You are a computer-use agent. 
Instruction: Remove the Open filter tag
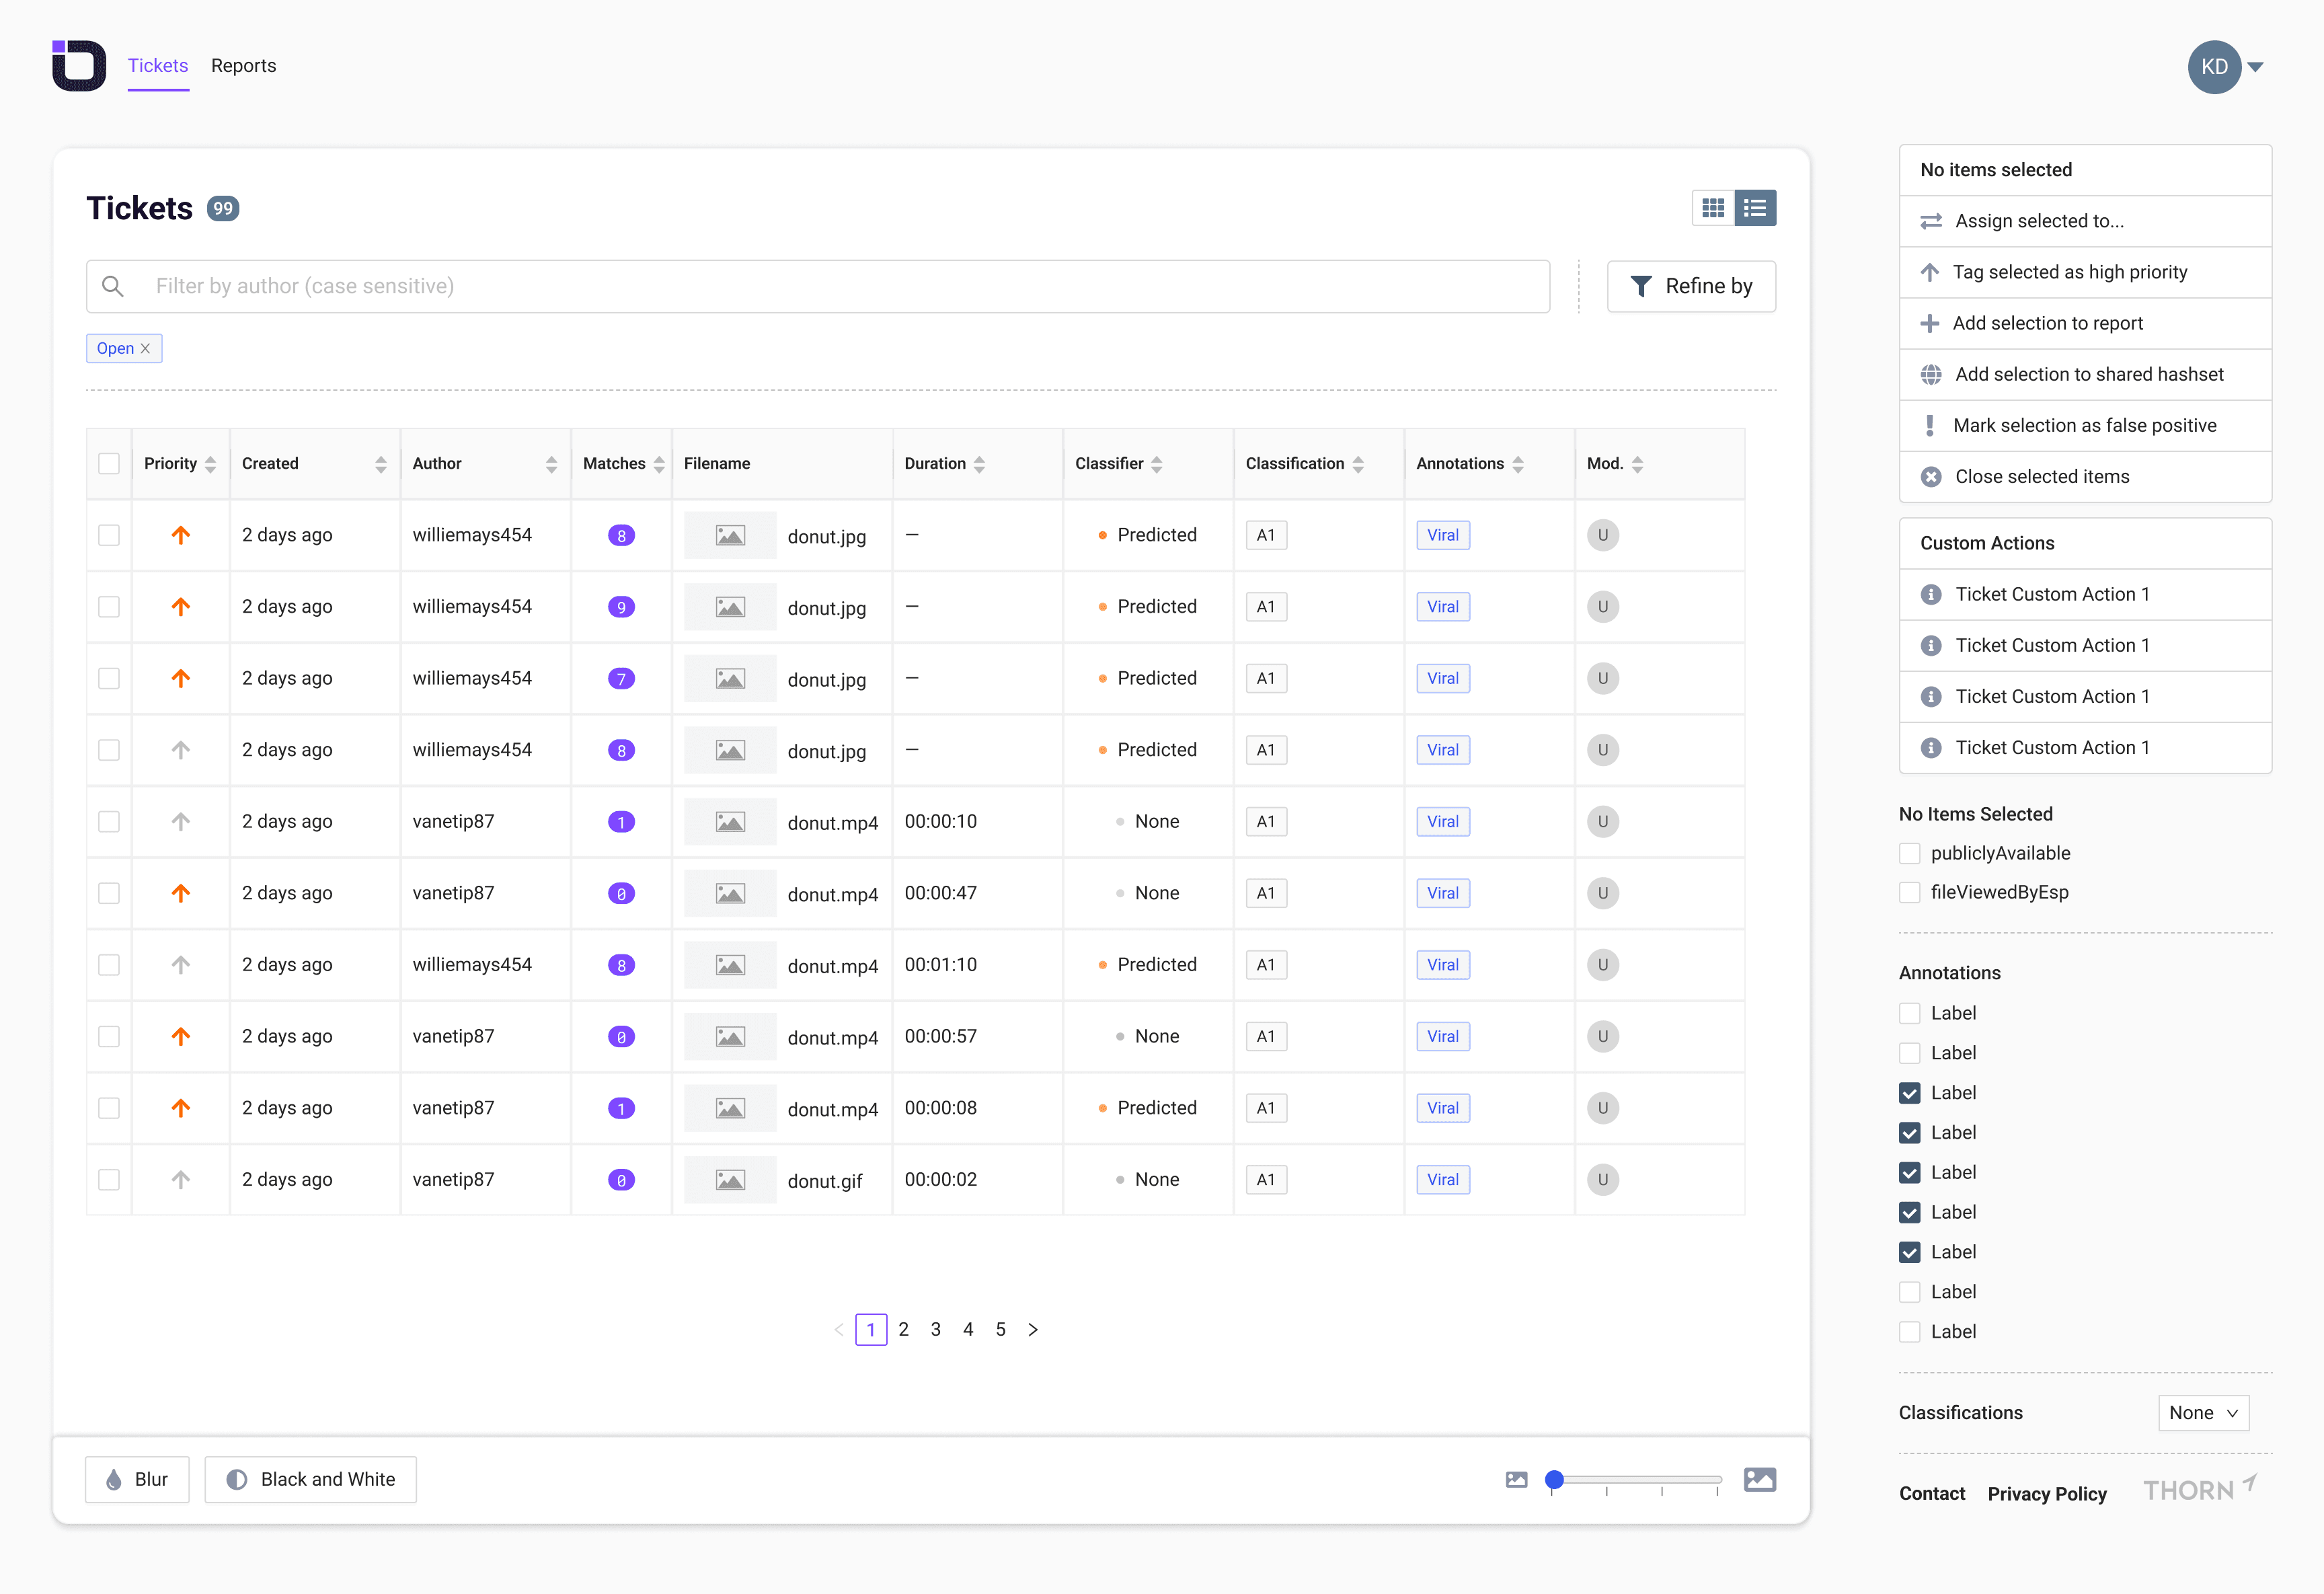145,348
